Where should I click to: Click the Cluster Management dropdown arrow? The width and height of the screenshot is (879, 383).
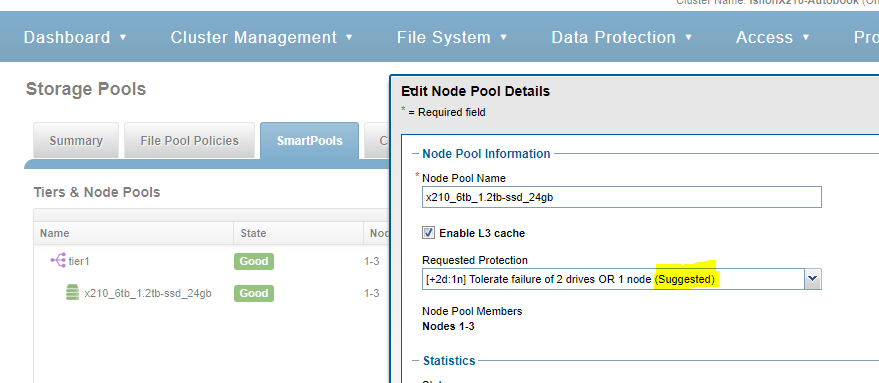(x=349, y=38)
